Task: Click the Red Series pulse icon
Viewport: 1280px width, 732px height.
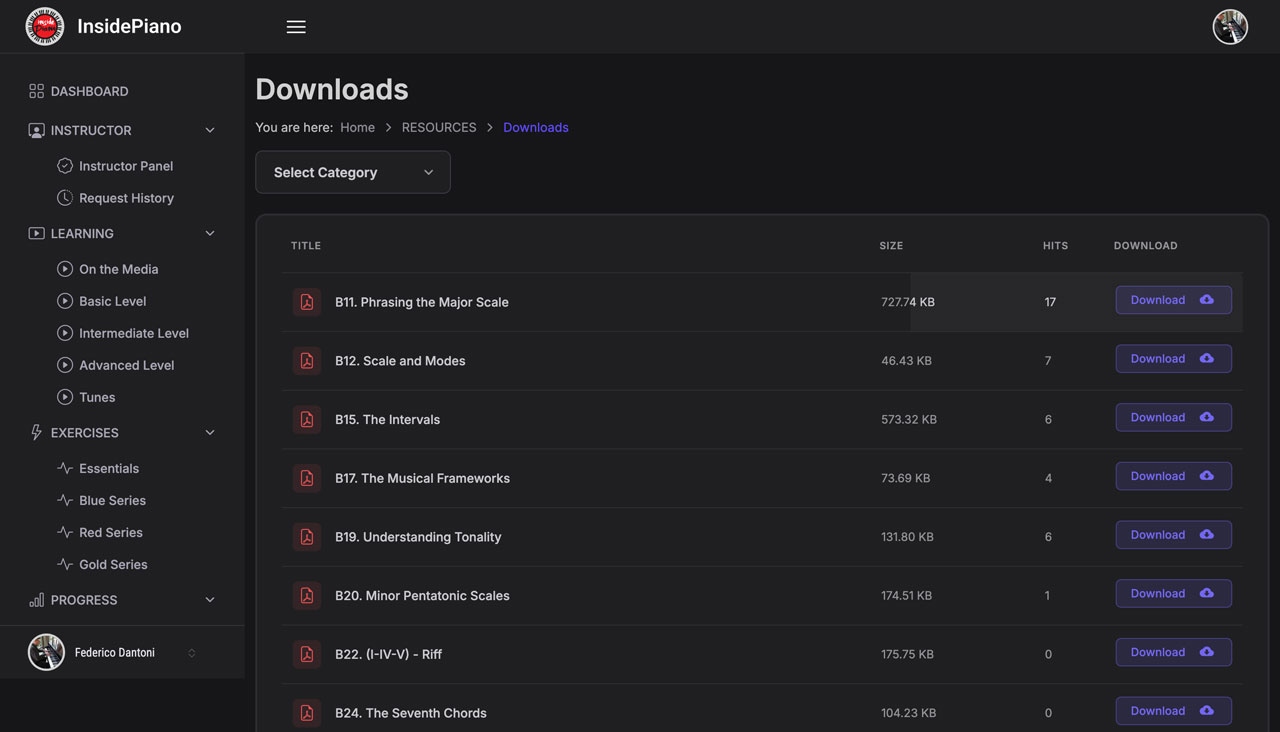Action: (x=65, y=532)
